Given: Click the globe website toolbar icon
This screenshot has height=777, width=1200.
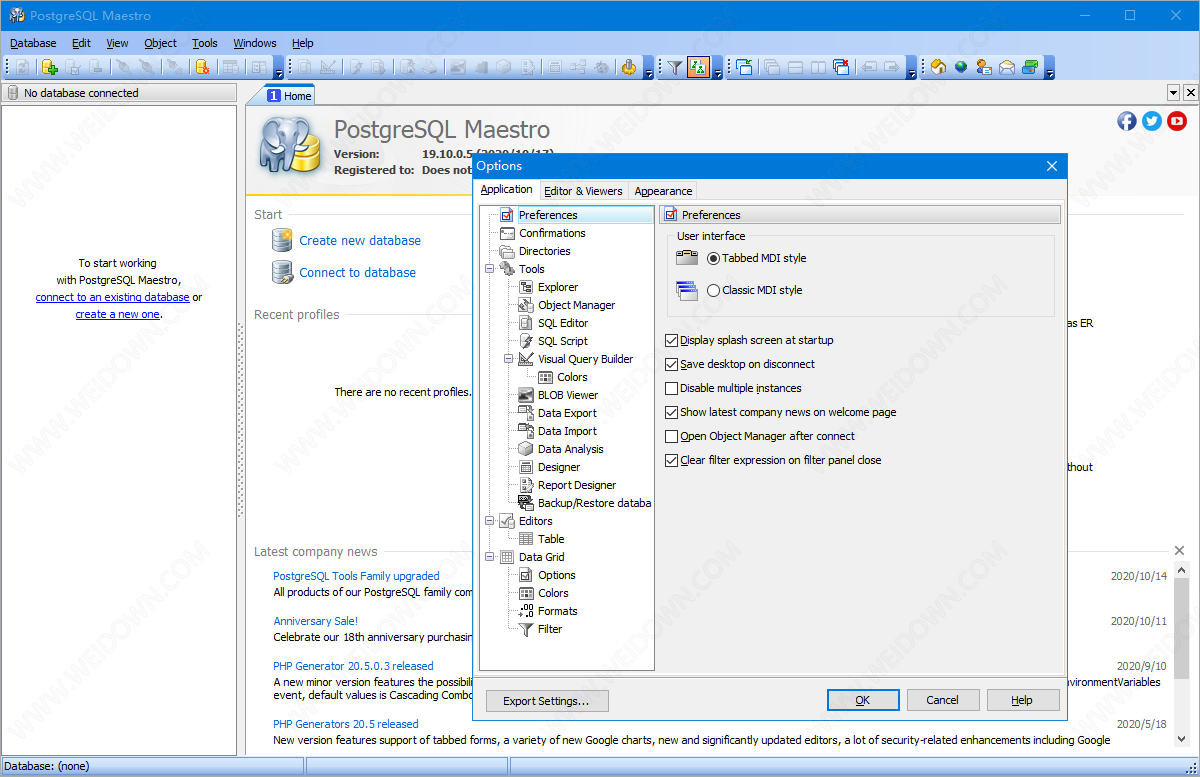Looking at the screenshot, I should coord(961,67).
